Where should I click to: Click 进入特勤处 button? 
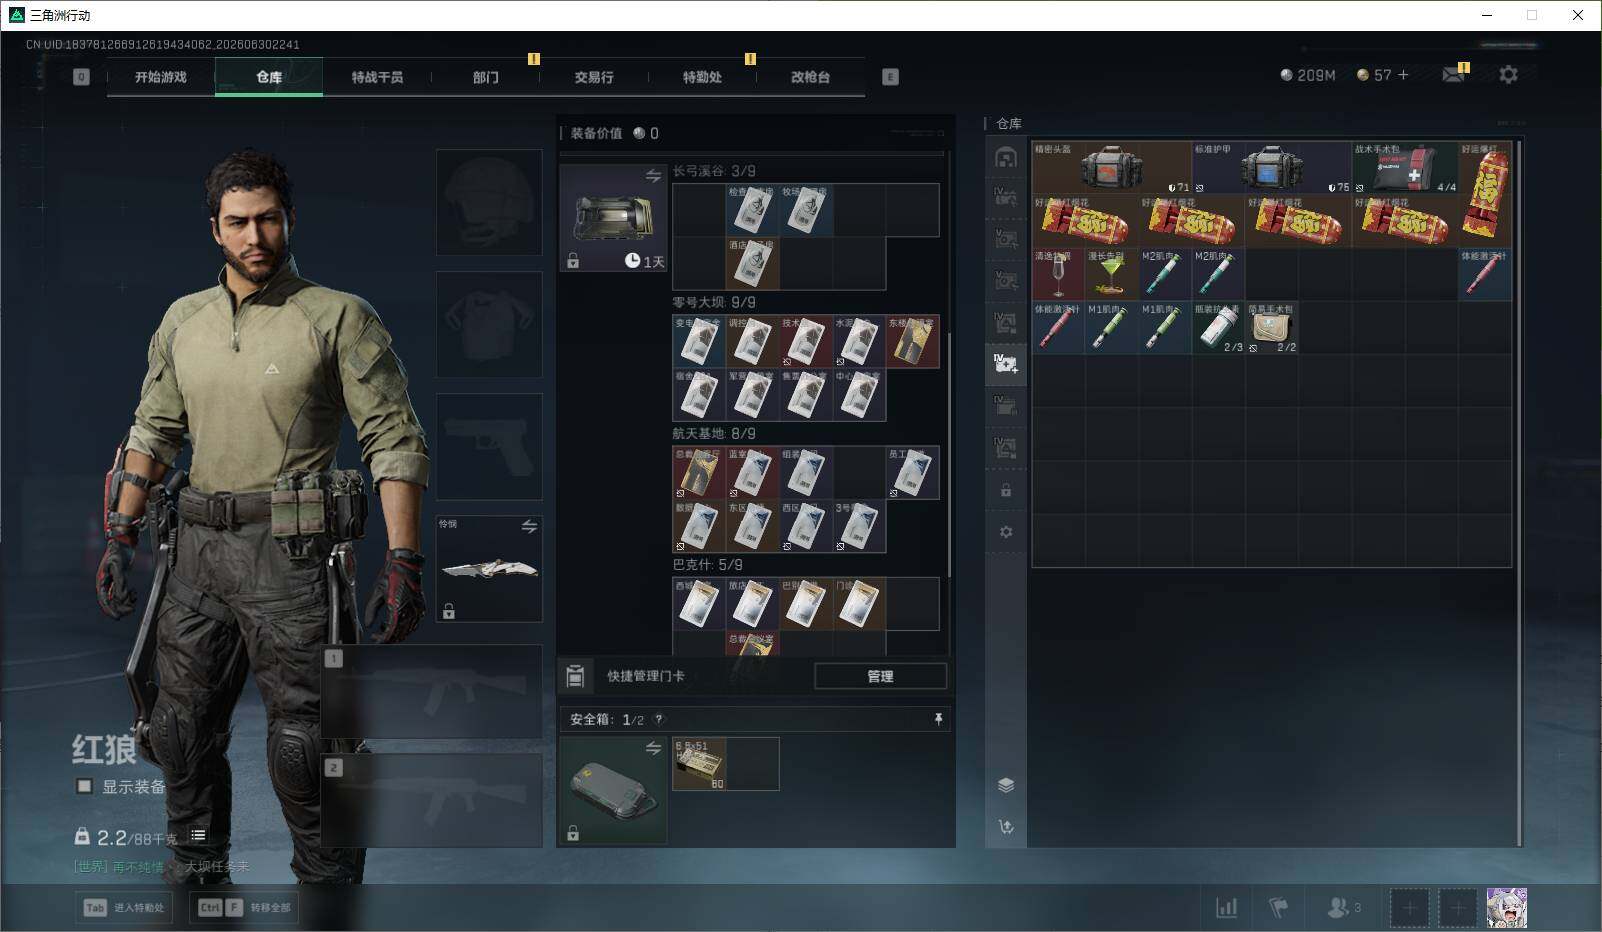(x=125, y=907)
